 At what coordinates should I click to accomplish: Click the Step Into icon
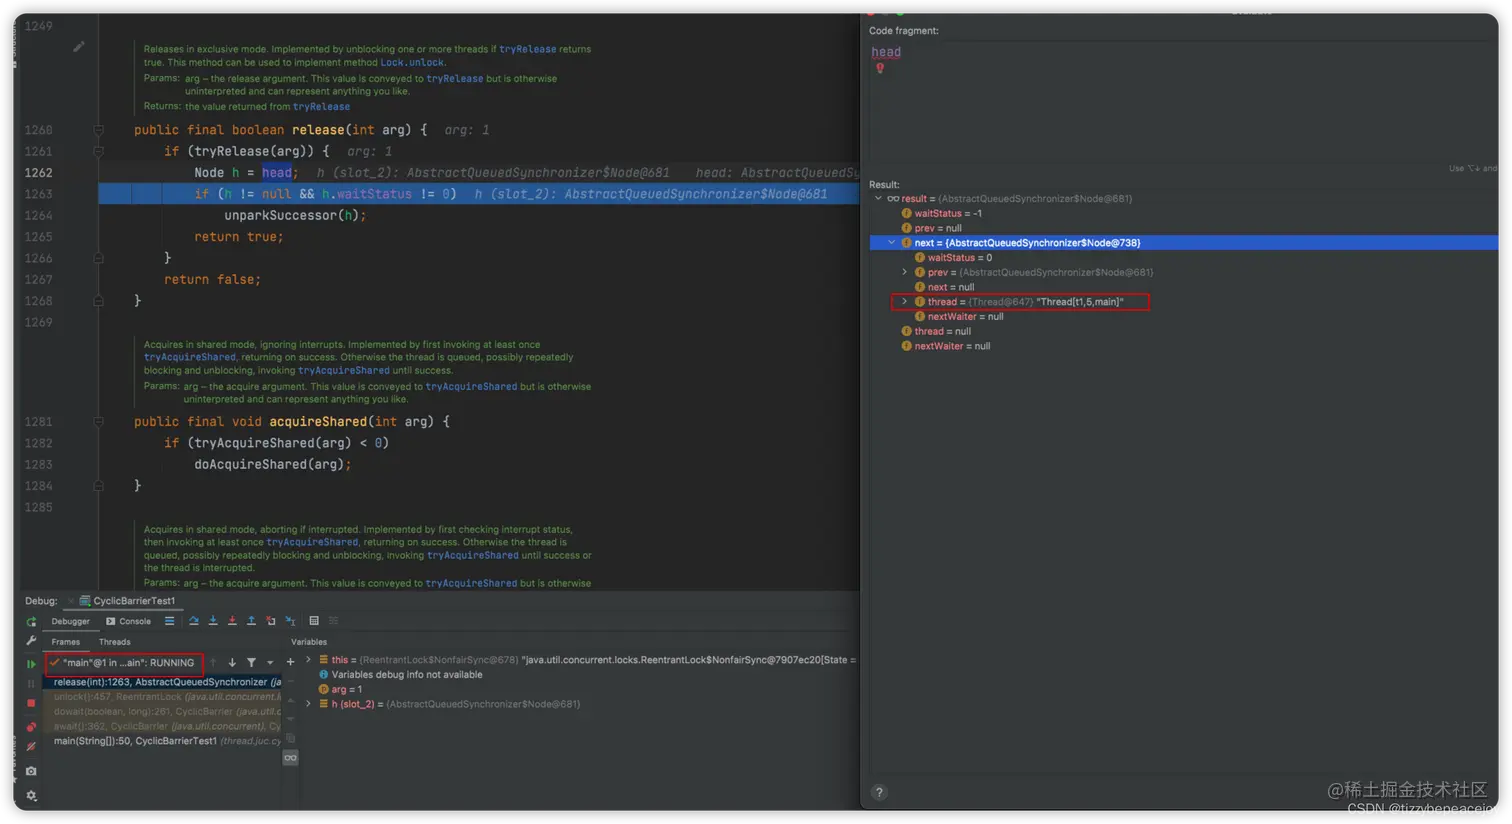pos(212,621)
